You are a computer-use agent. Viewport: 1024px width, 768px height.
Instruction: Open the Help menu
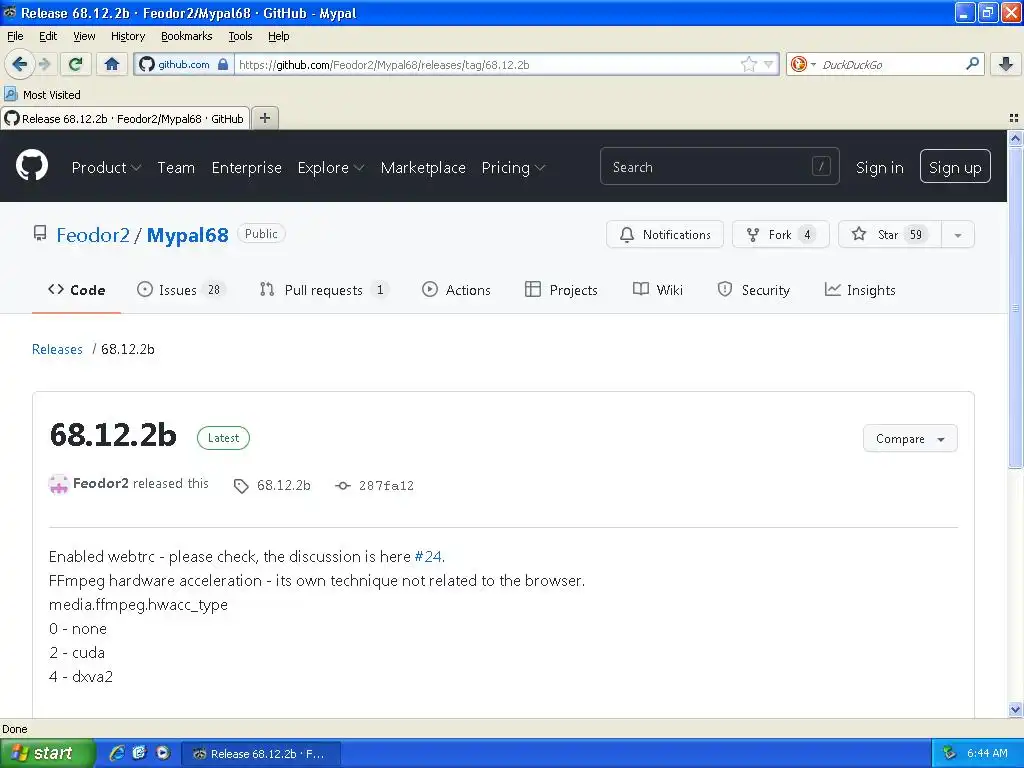[x=278, y=36]
